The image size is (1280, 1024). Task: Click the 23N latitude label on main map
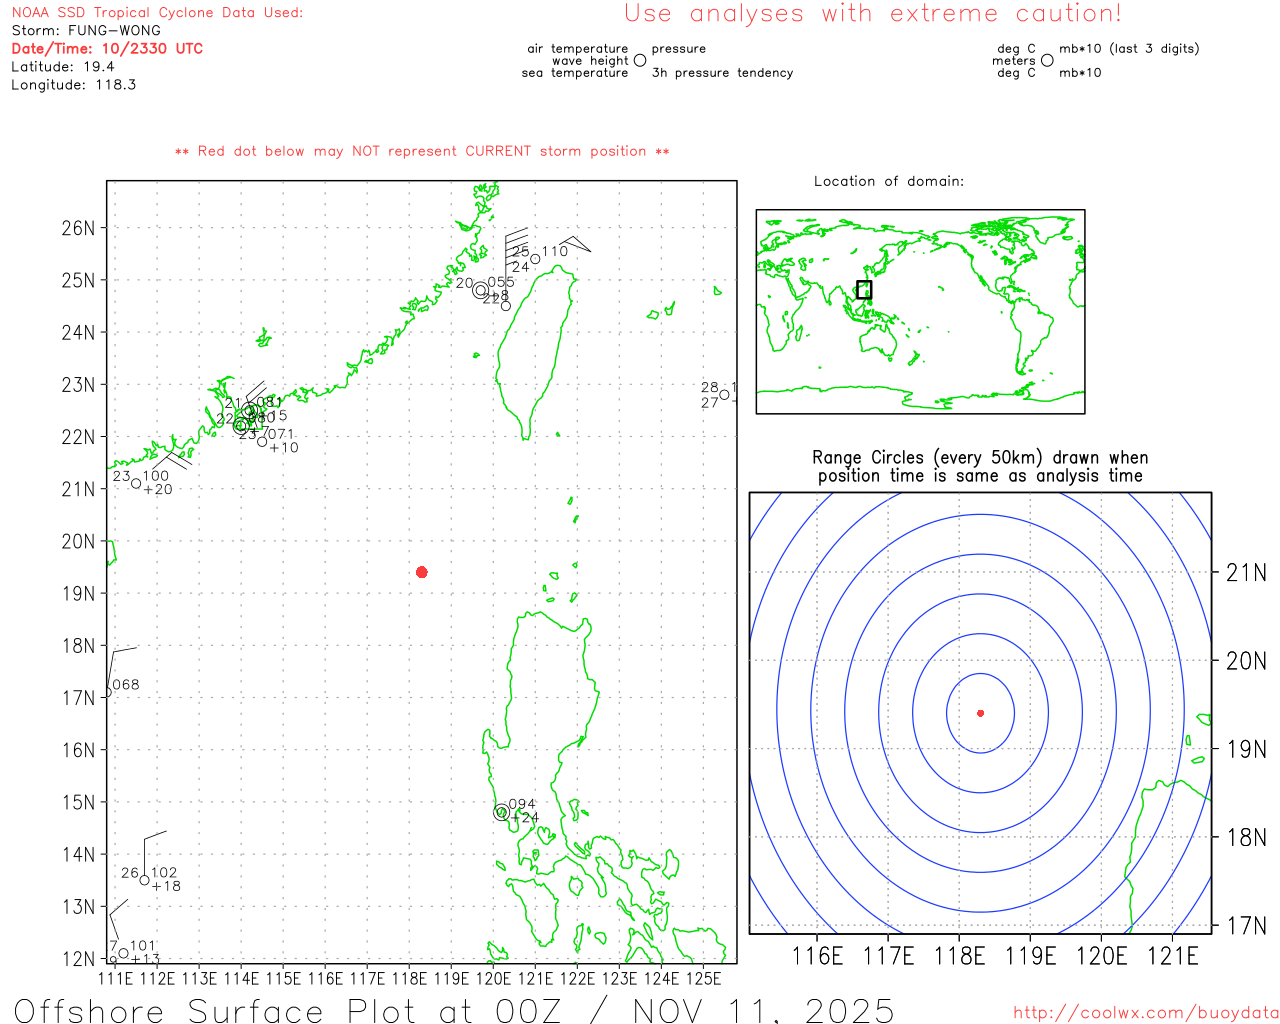[78, 385]
